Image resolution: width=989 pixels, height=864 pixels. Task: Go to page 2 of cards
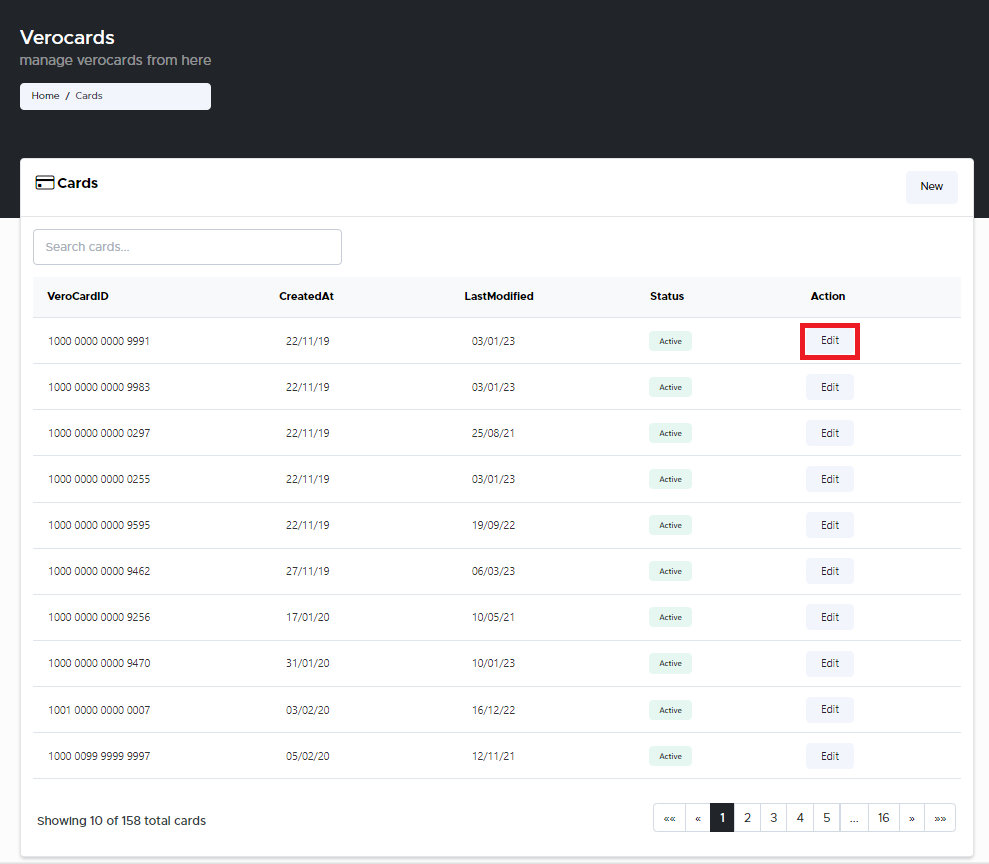(747, 818)
